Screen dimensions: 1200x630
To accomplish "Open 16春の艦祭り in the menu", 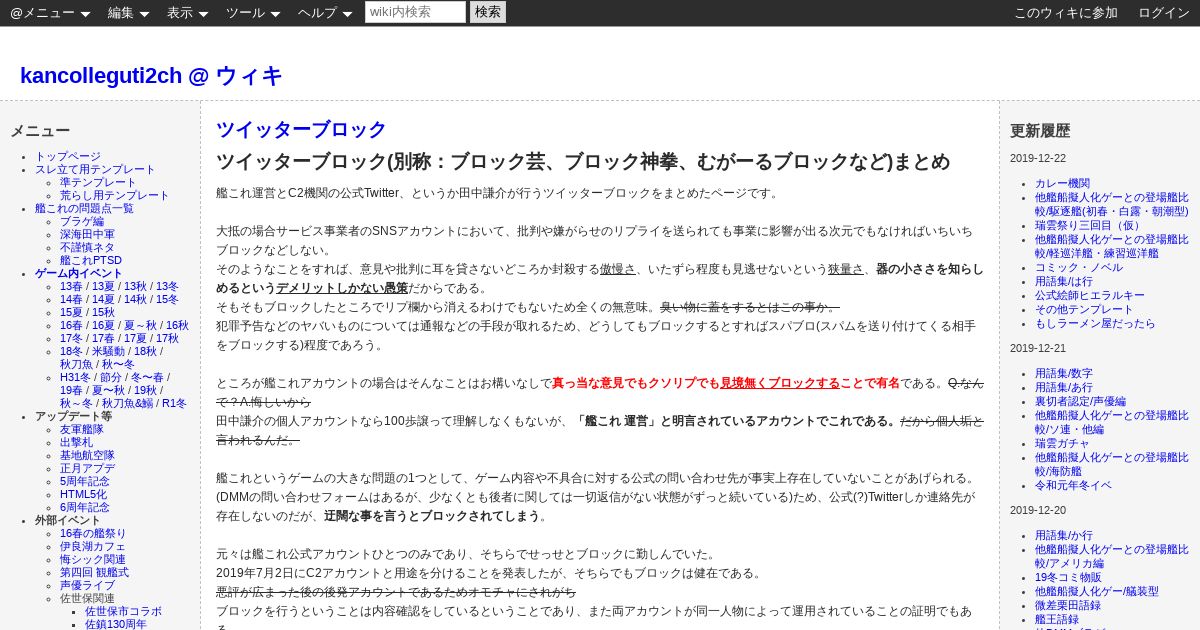I will (93, 534).
